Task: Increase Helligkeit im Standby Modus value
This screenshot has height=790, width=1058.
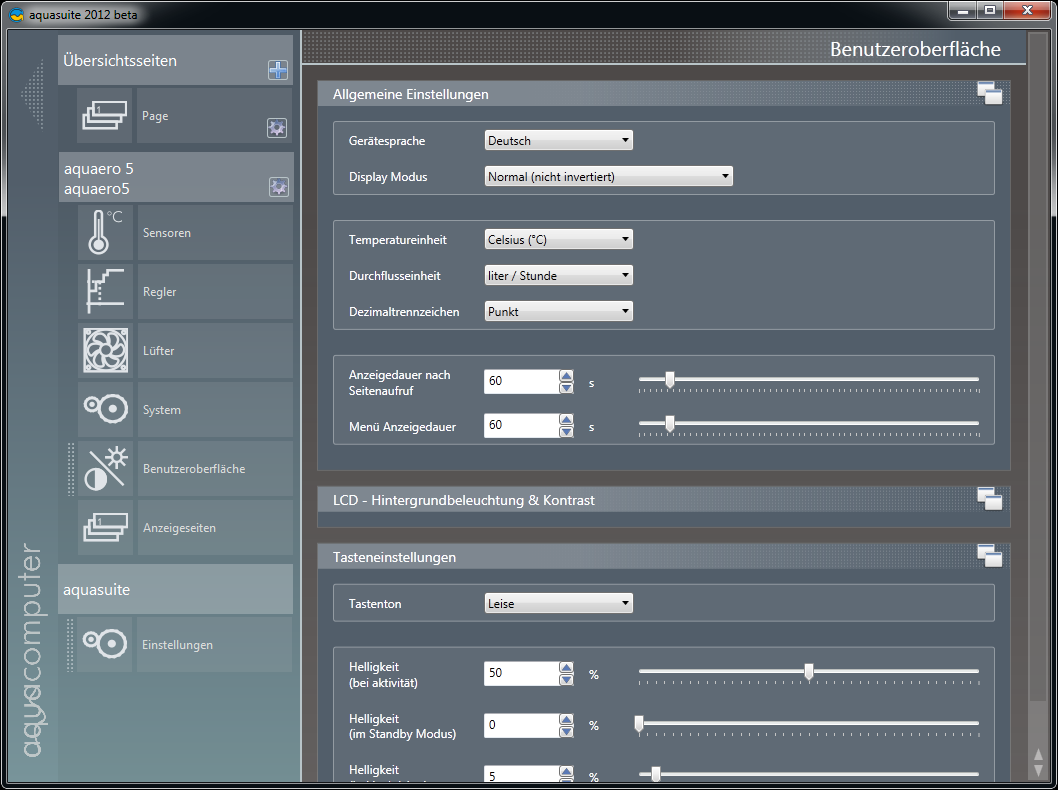Action: pos(566,719)
